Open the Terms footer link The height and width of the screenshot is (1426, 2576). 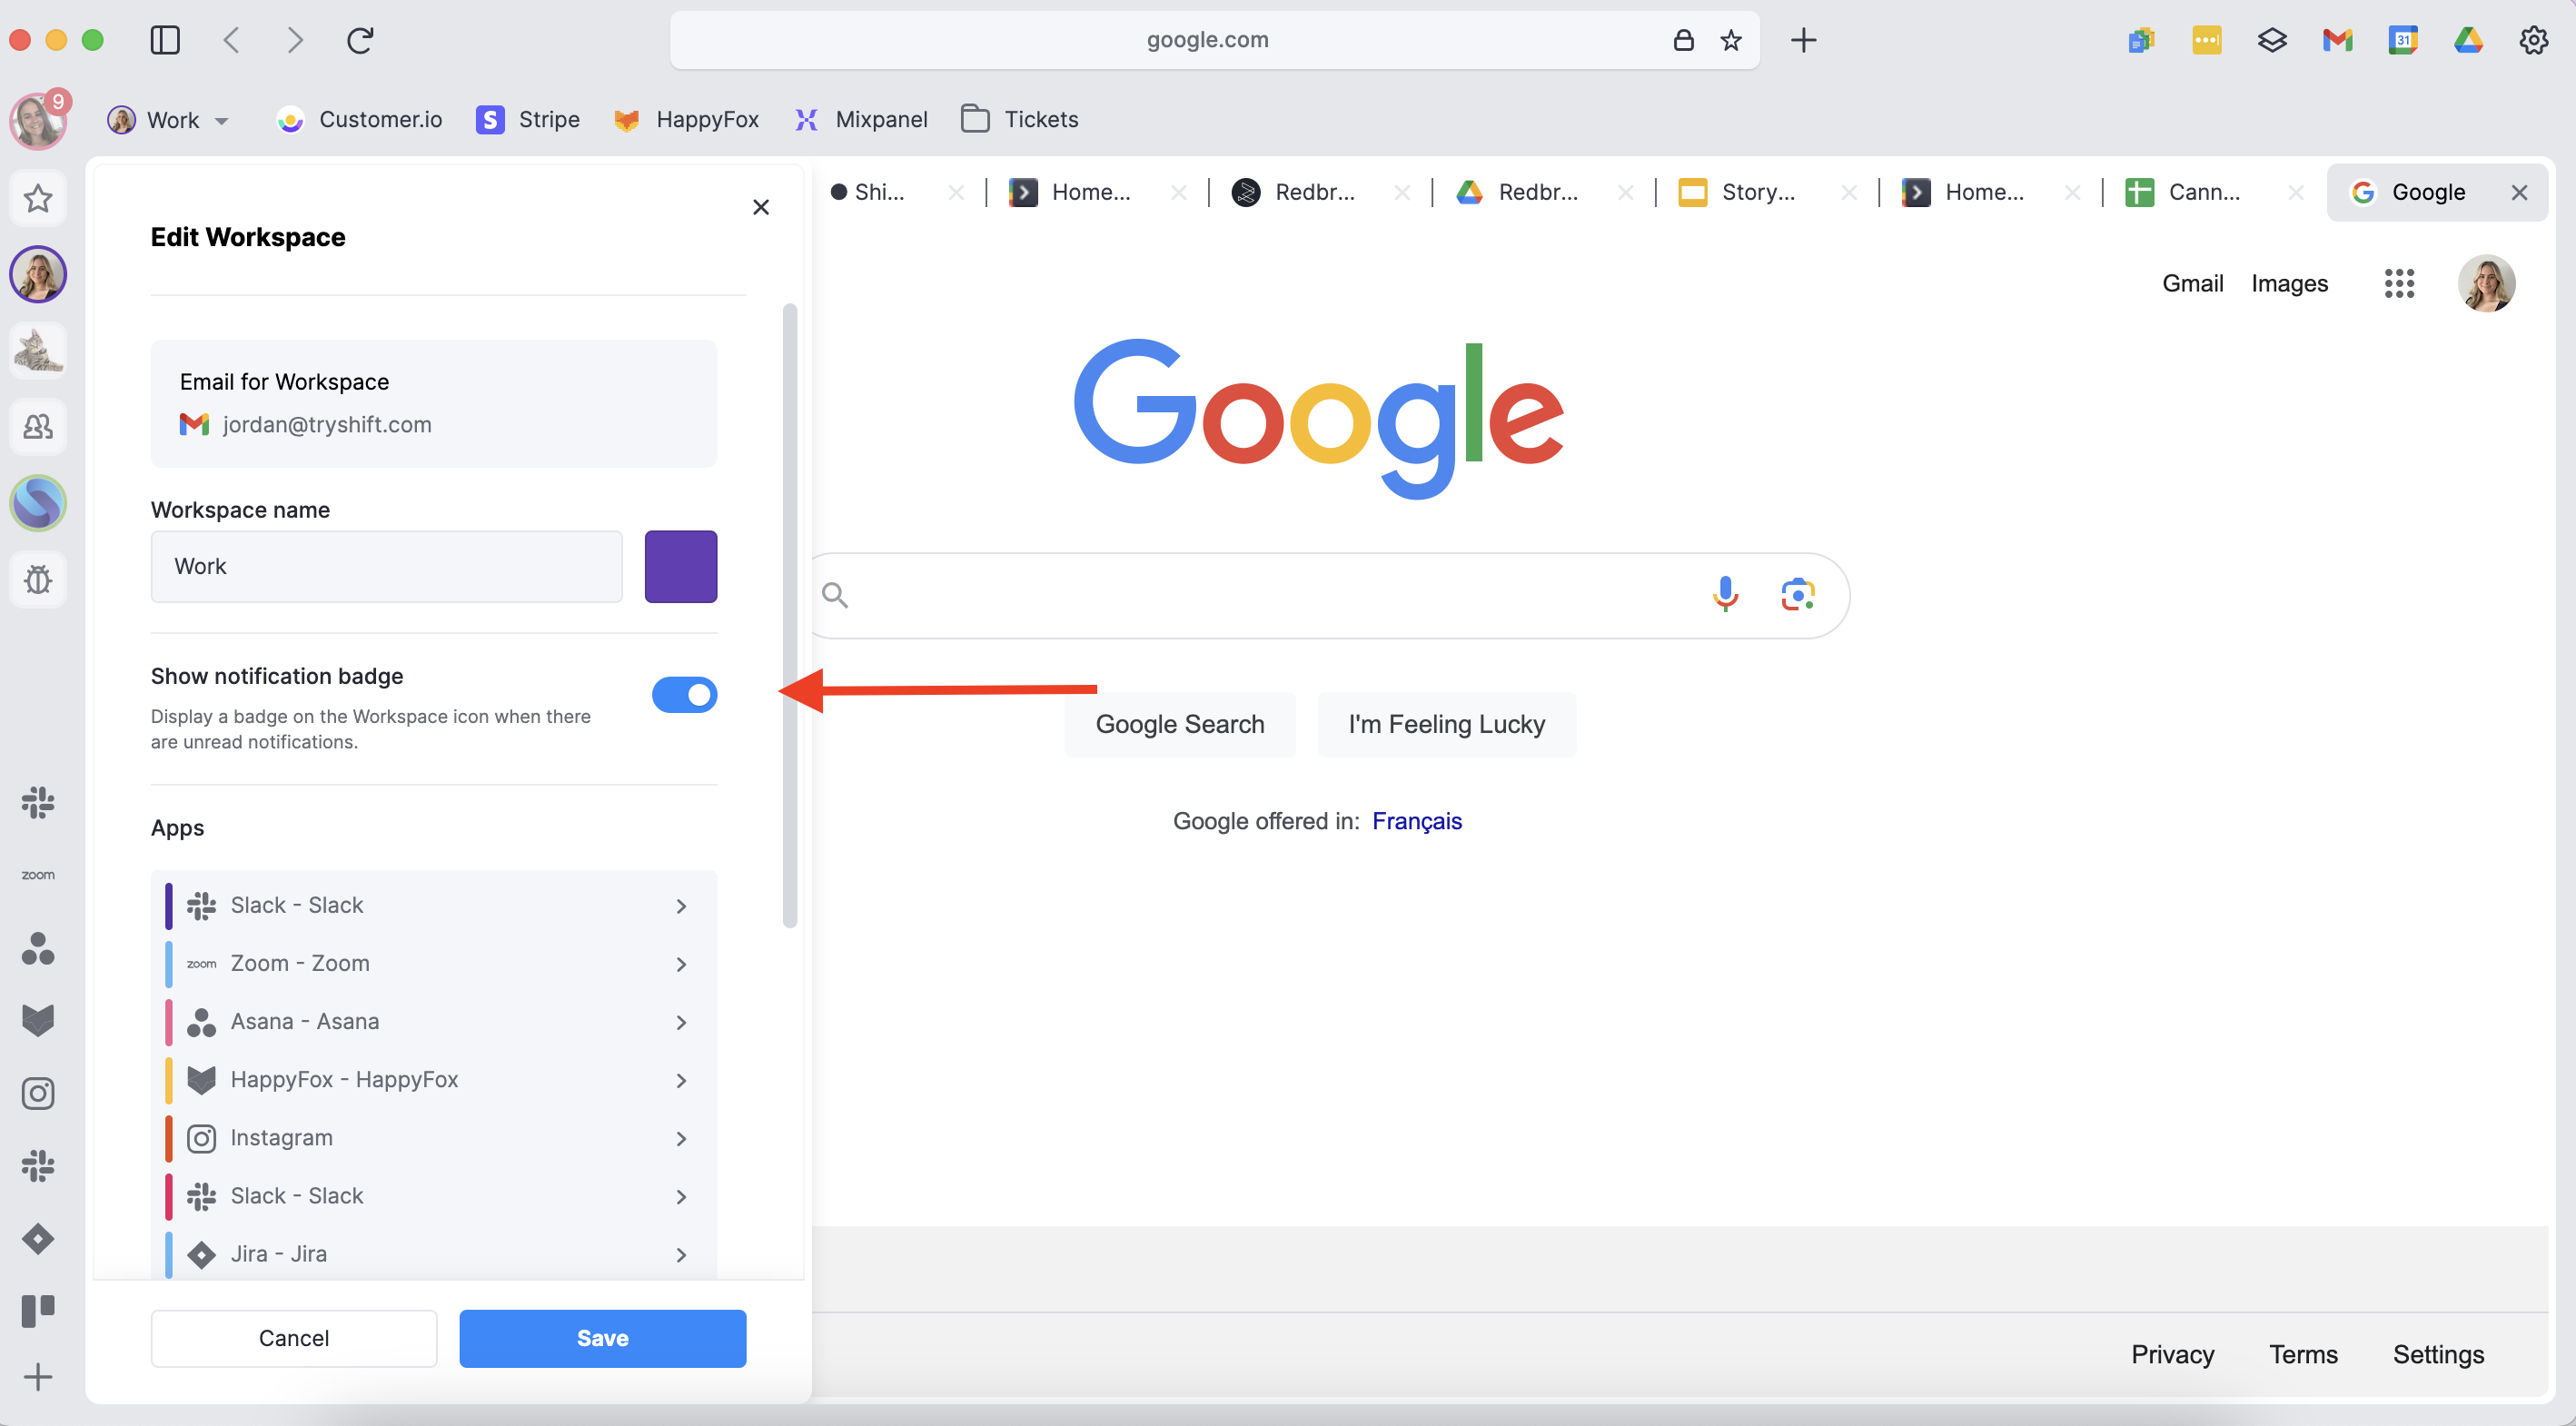coord(2303,1354)
